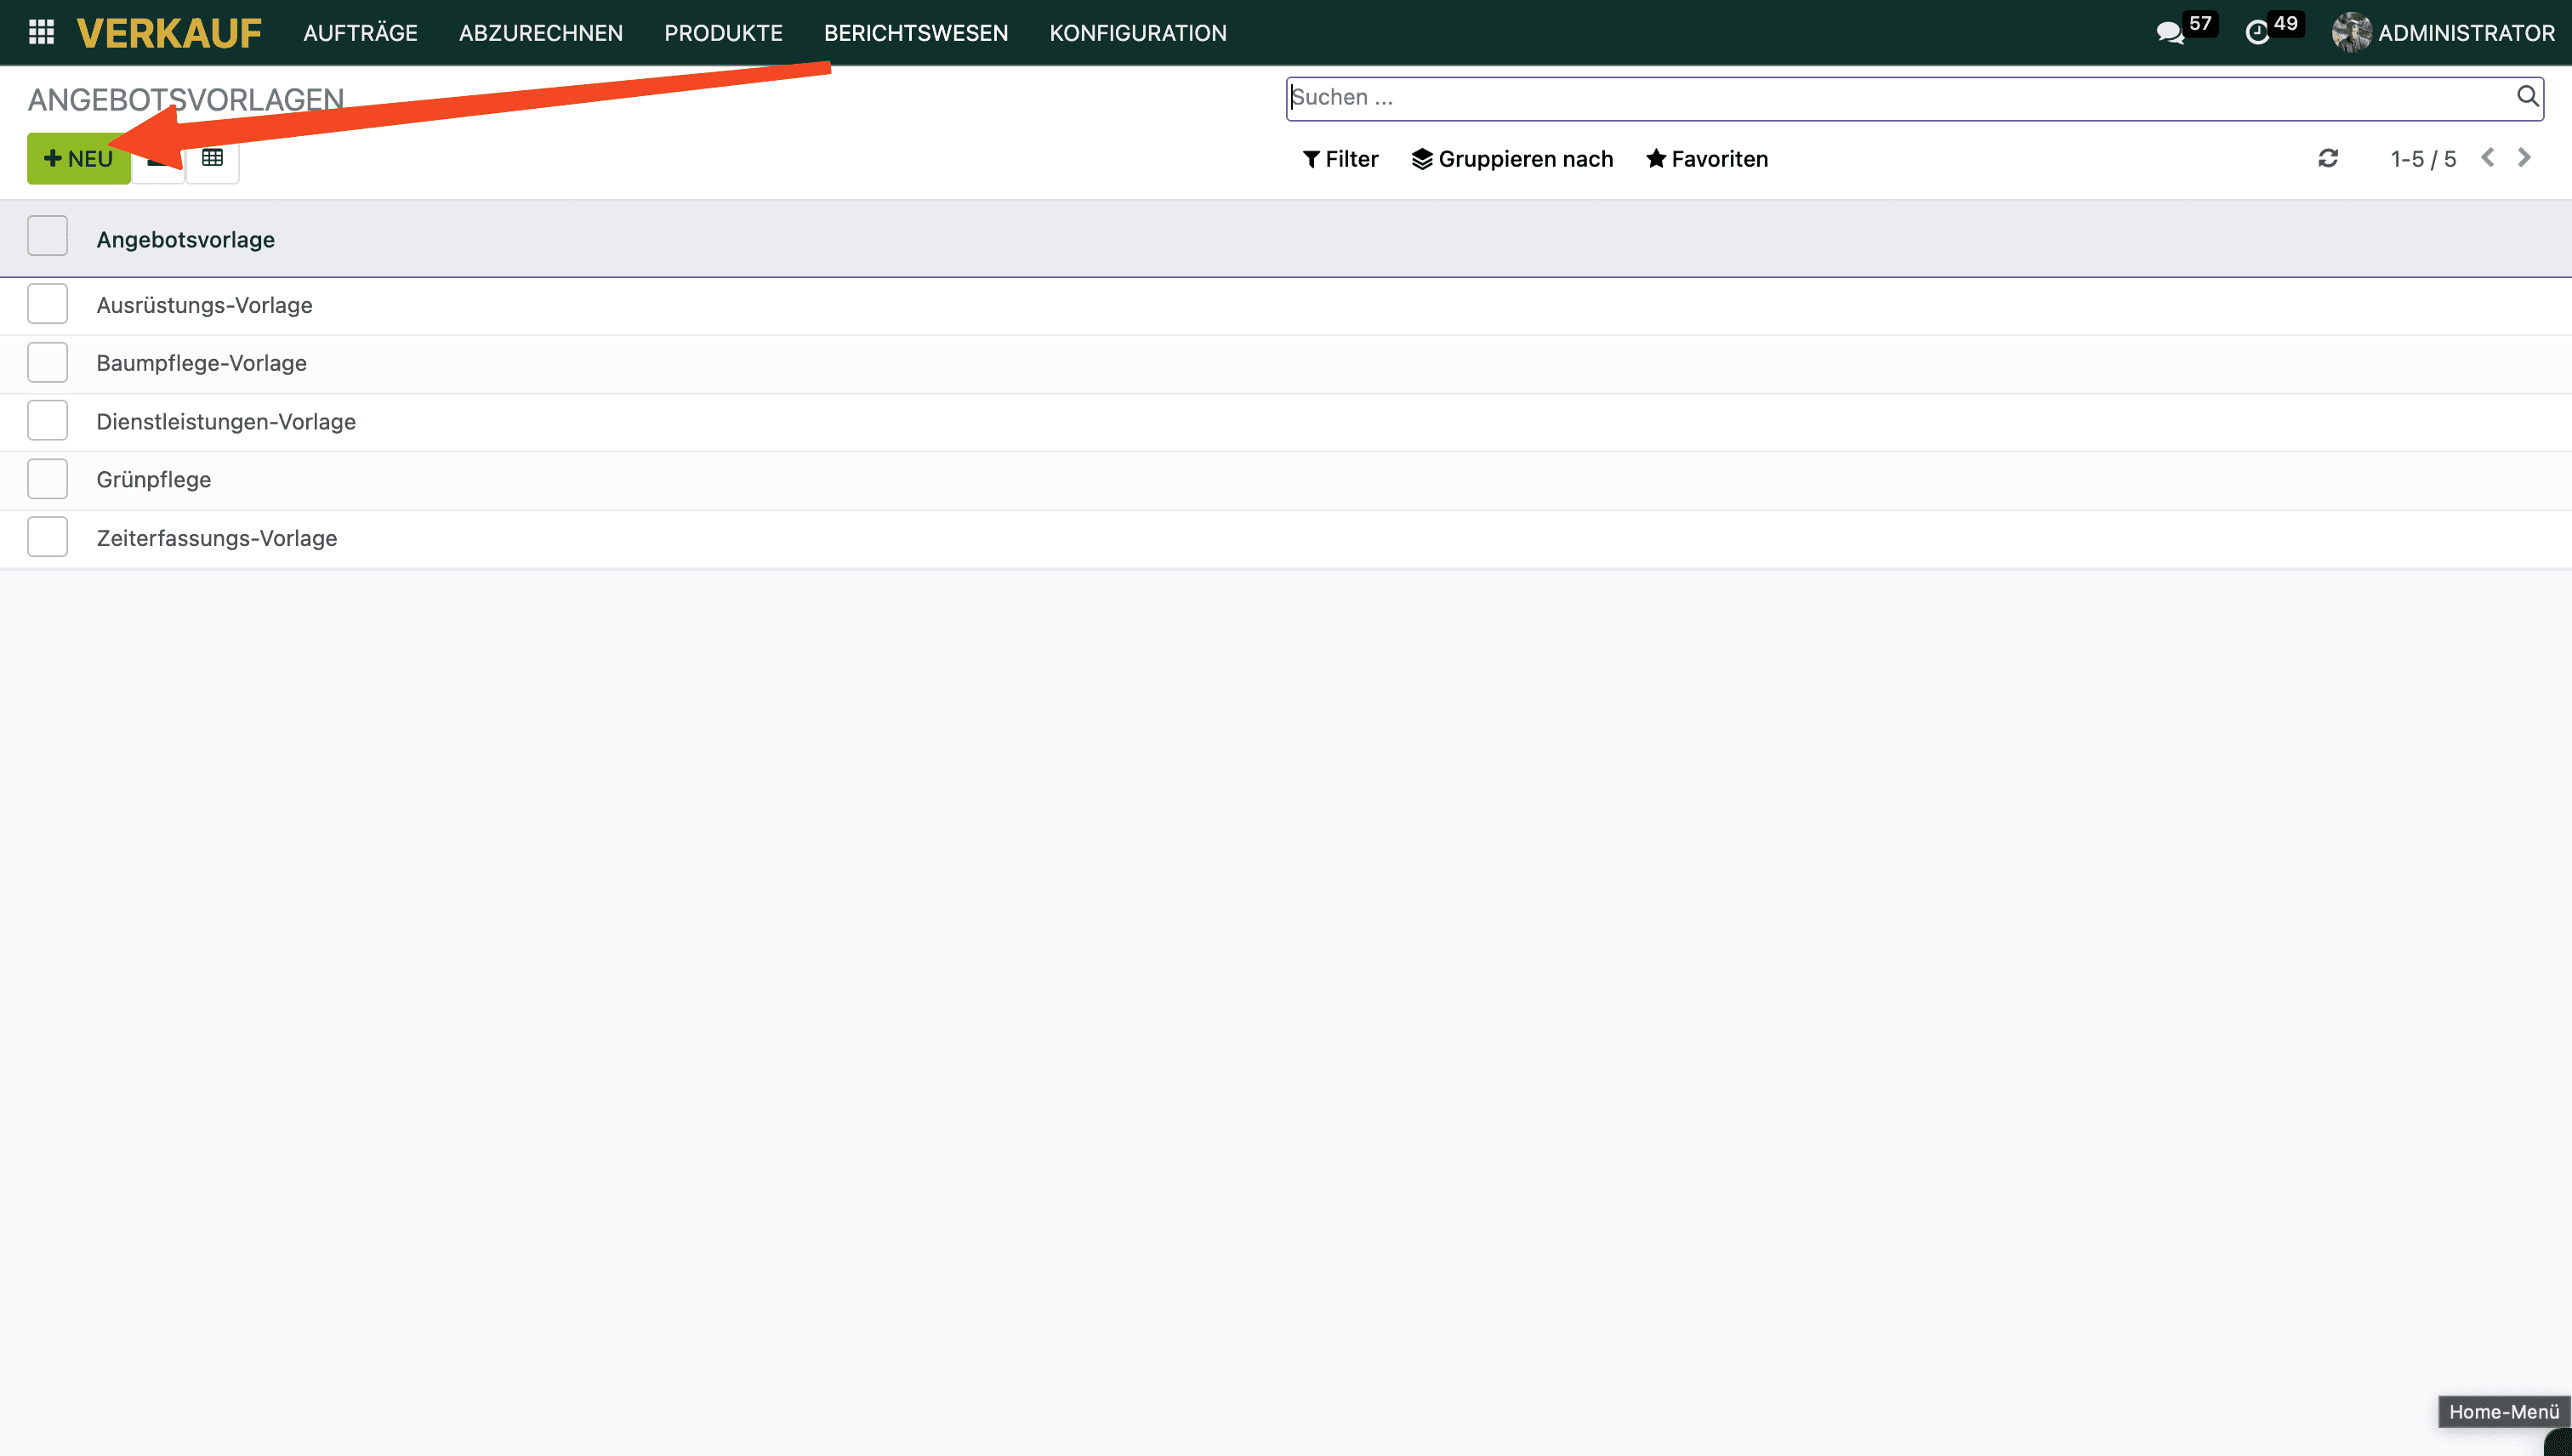The height and width of the screenshot is (1456, 2572).
Task: Click the refresh list icon
Action: pos(2328,159)
